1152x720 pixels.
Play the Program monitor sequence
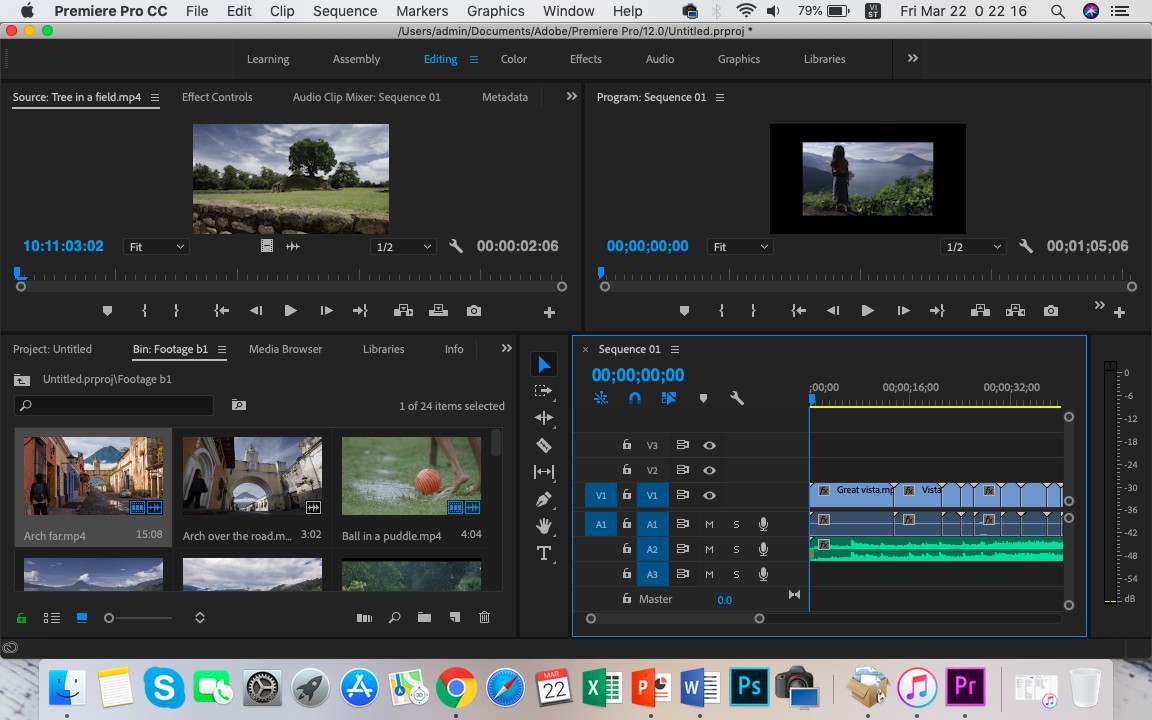pos(867,311)
